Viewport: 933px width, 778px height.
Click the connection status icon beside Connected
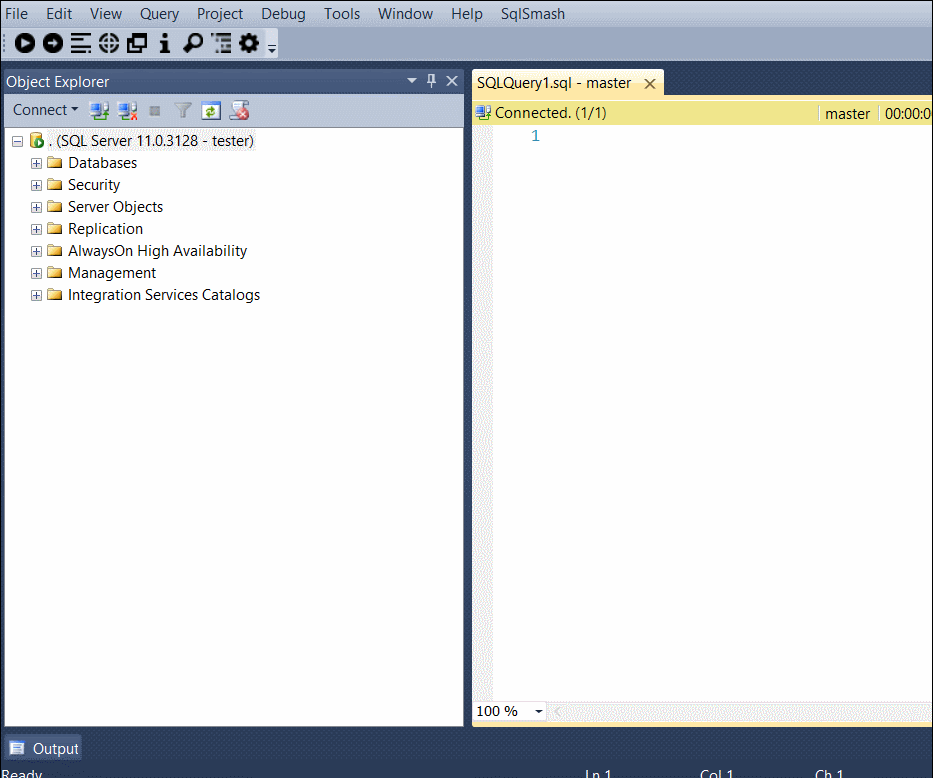click(x=483, y=112)
